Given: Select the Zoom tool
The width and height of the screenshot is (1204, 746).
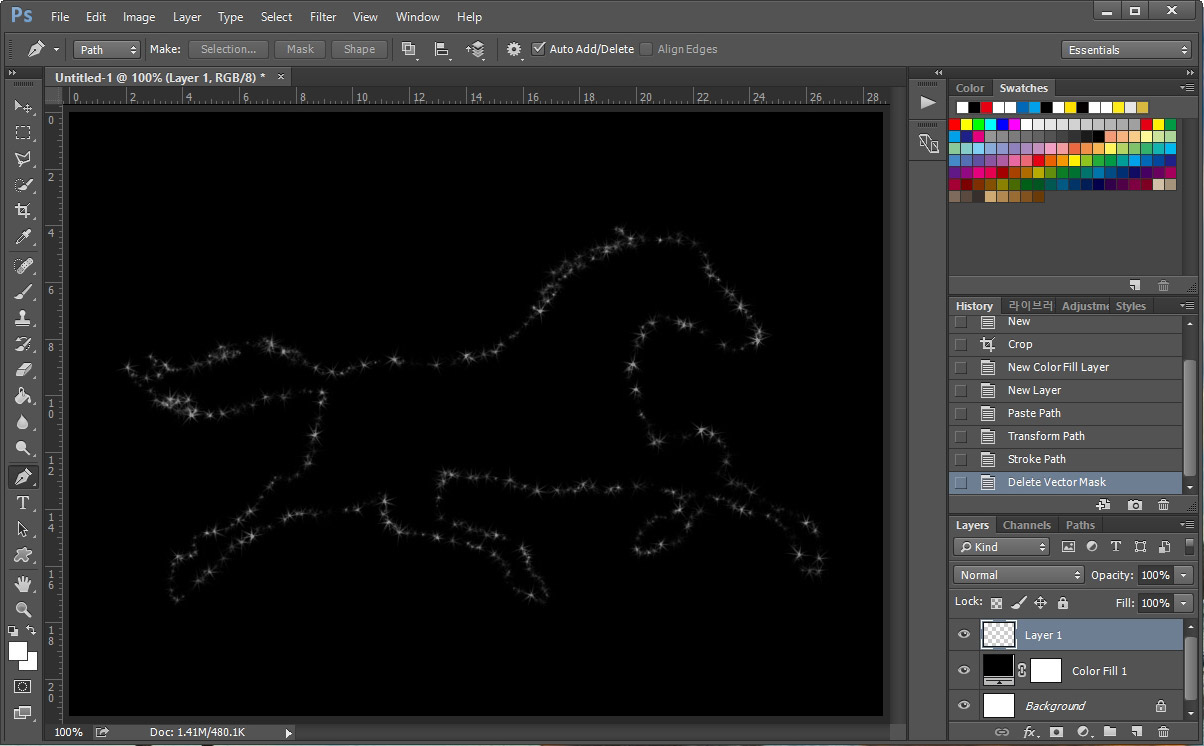Looking at the screenshot, I should (23, 610).
